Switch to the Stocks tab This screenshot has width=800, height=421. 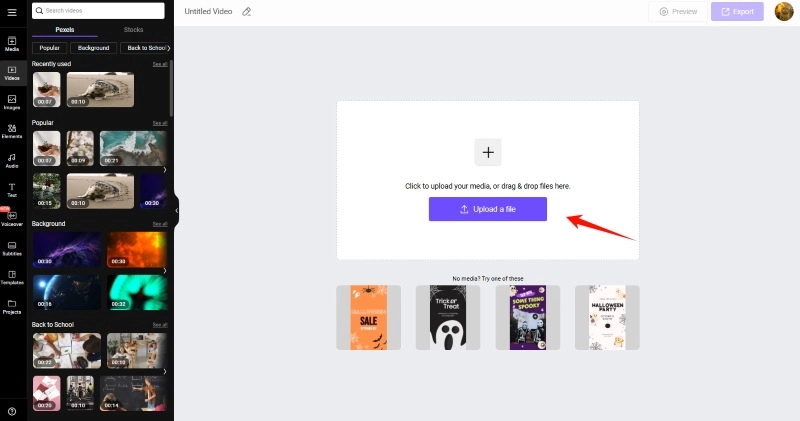click(x=133, y=30)
